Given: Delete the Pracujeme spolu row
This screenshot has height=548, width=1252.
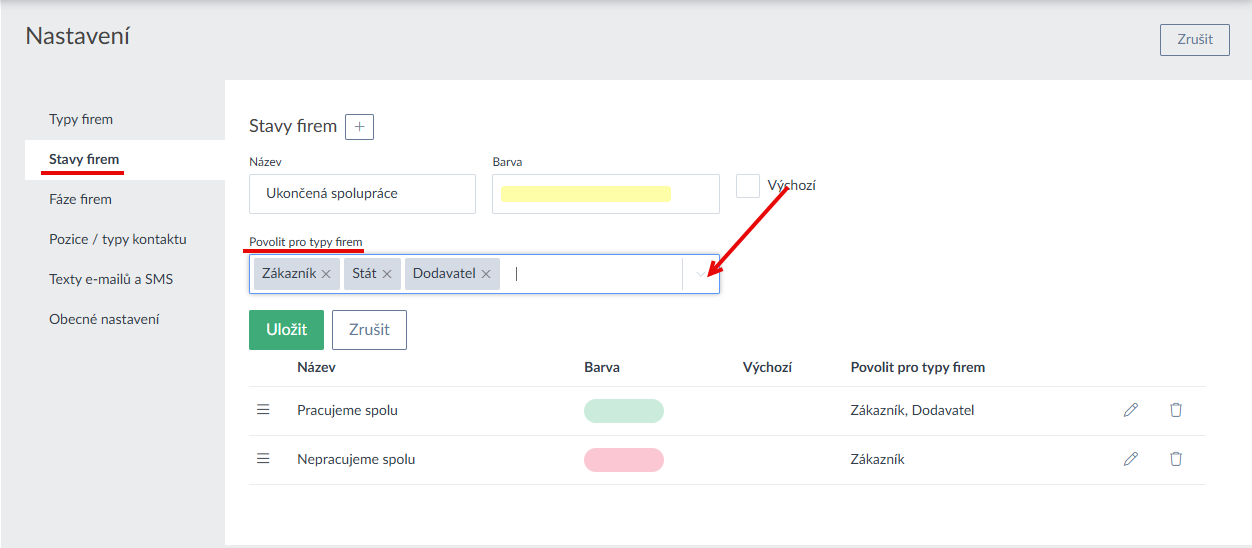Looking at the screenshot, I should [1176, 410].
